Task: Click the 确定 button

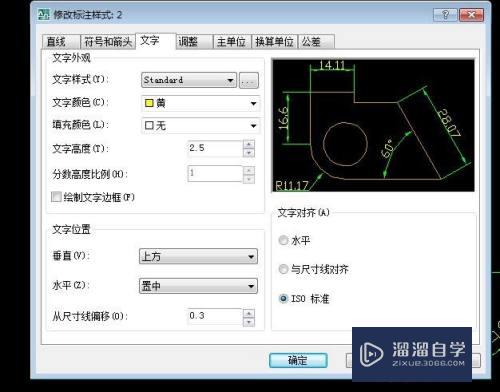Action: tap(298, 360)
